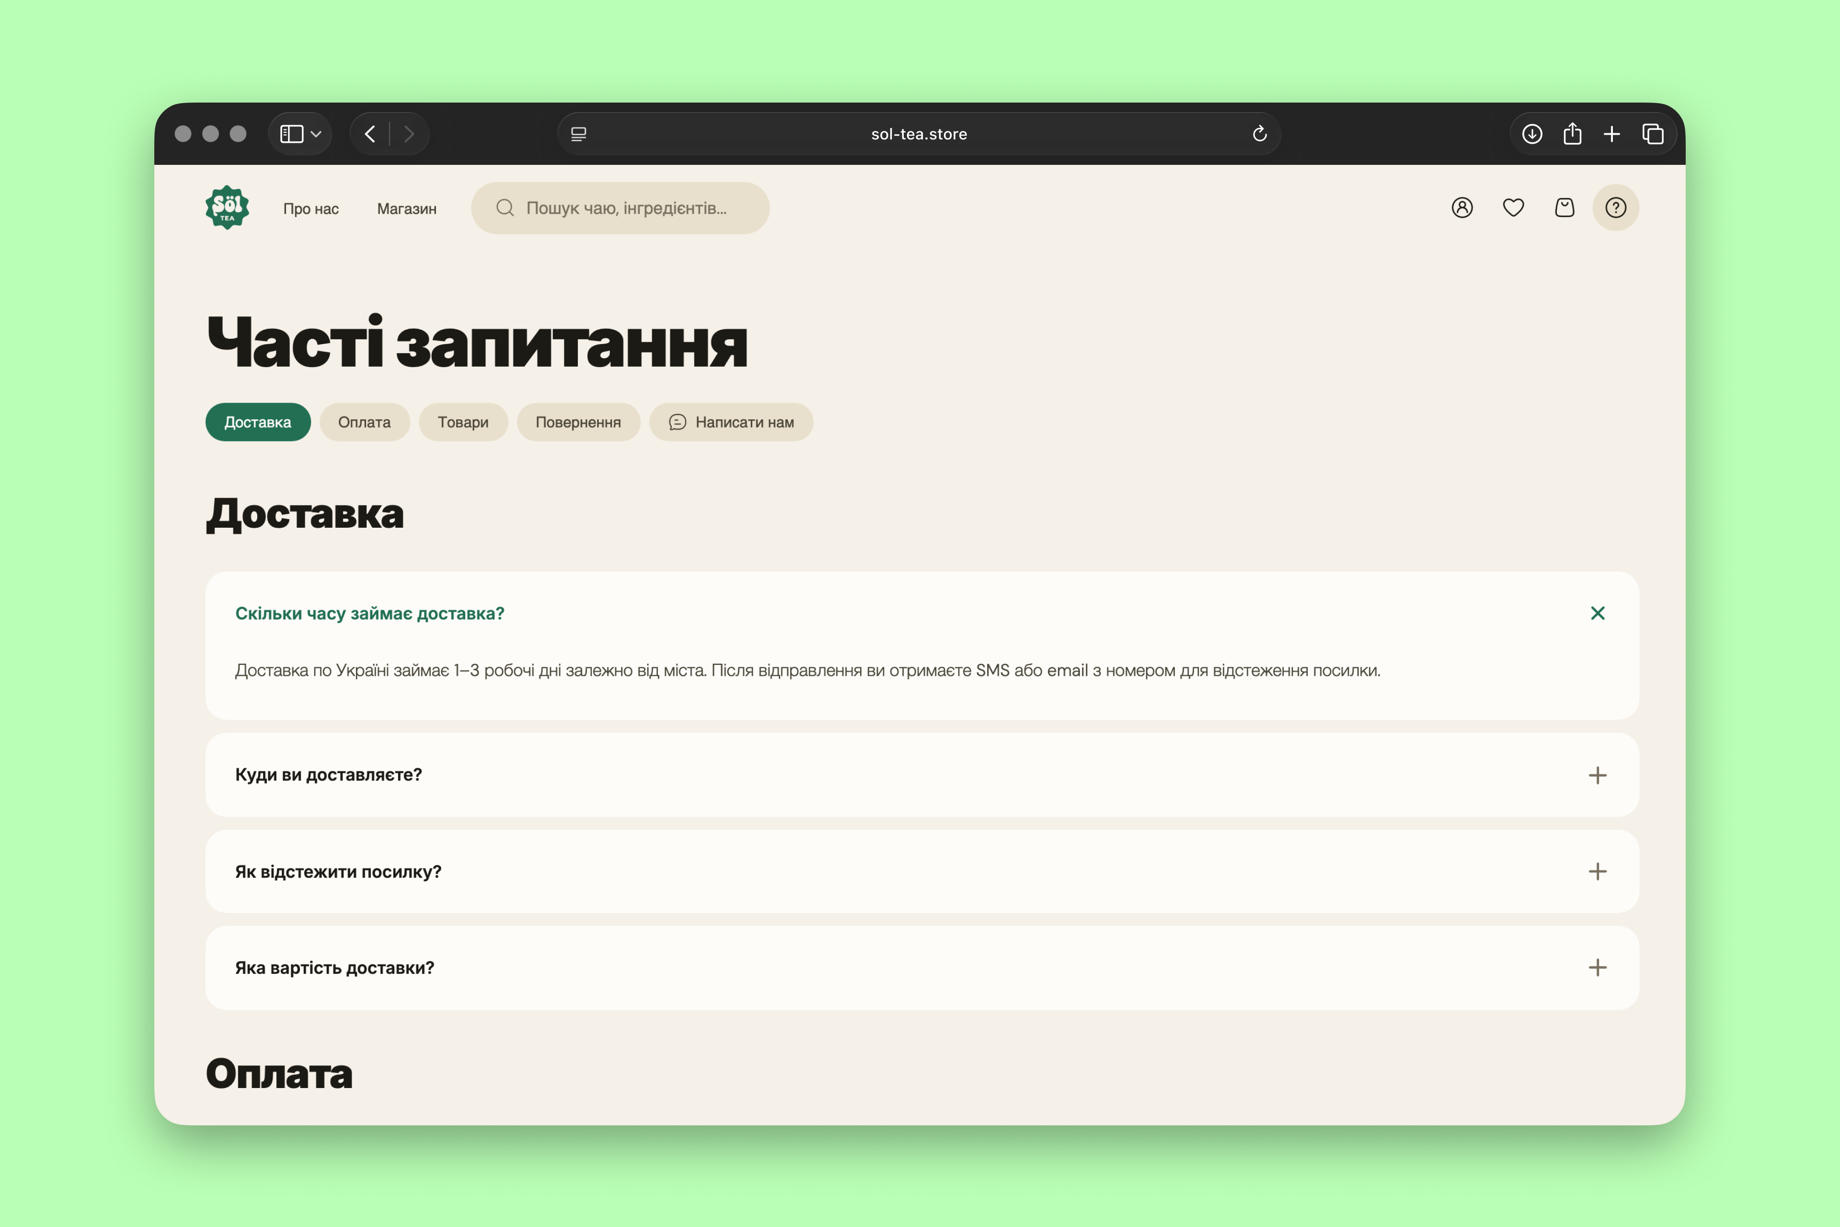Select the Доставка category tab
The height and width of the screenshot is (1227, 1840).
click(x=258, y=422)
